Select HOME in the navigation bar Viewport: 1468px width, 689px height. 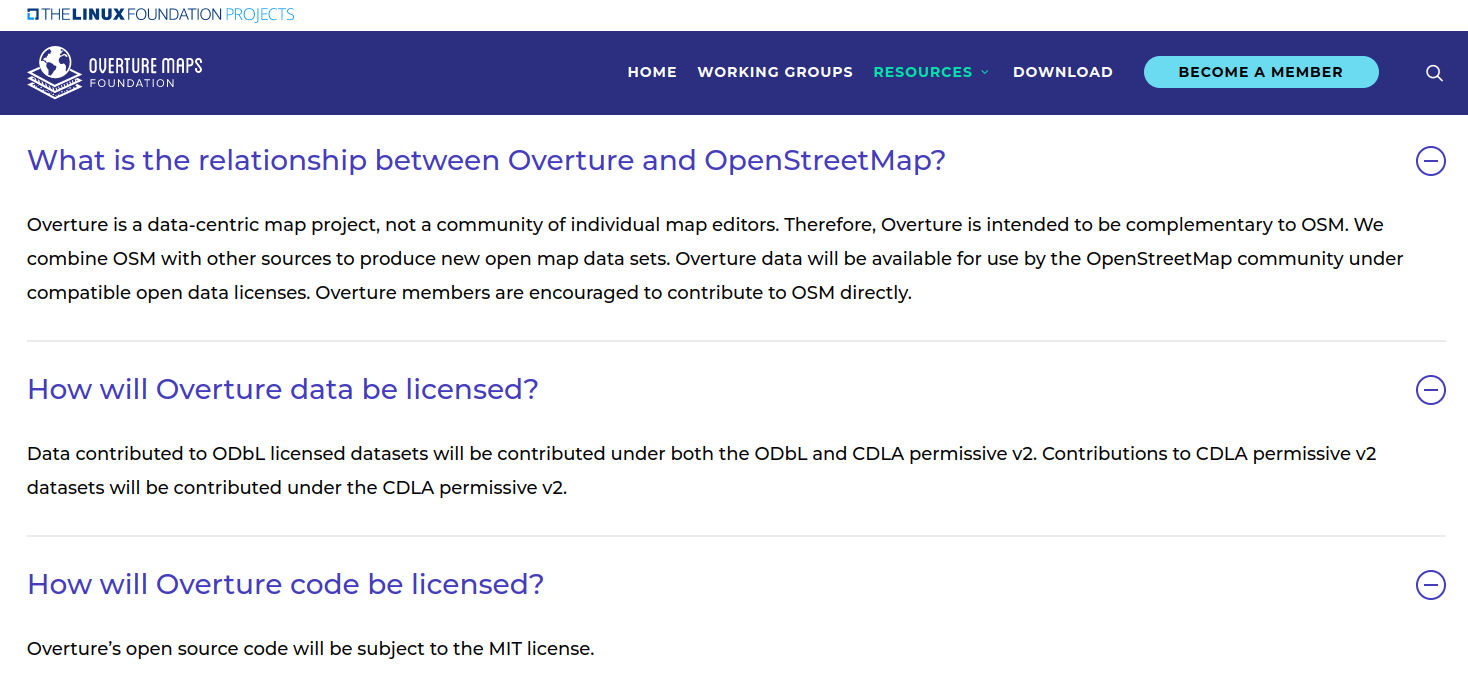tap(652, 72)
